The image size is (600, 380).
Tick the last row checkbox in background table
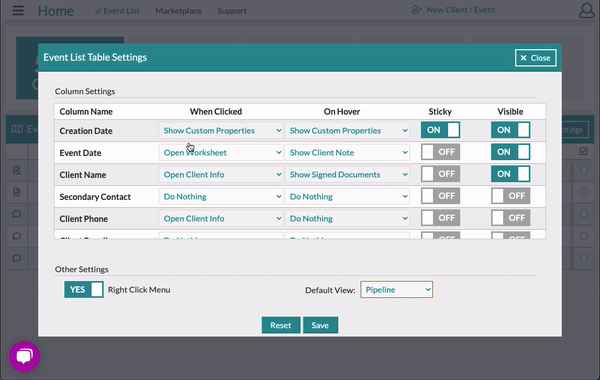(x=584, y=258)
